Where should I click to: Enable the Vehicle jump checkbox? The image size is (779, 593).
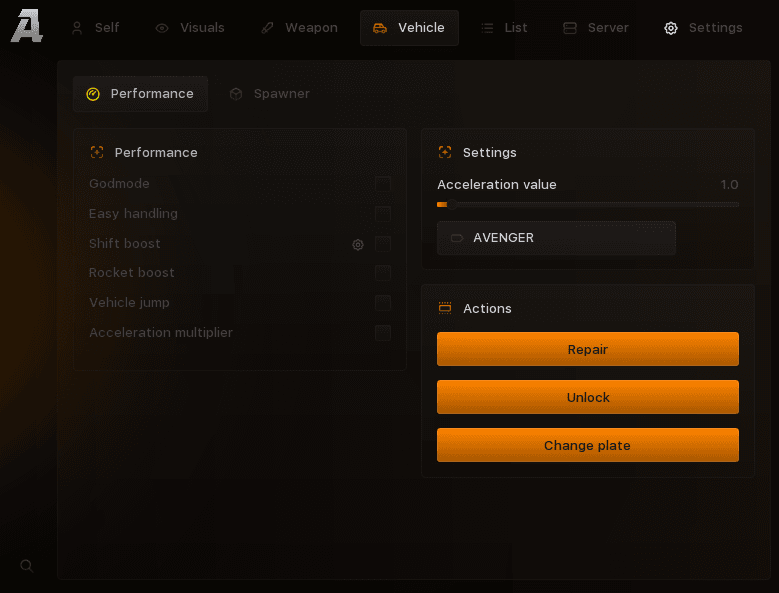coord(383,303)
